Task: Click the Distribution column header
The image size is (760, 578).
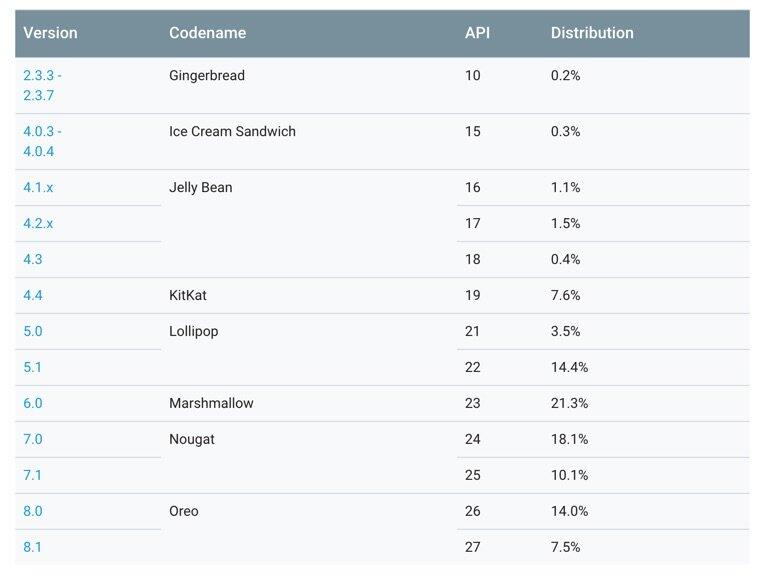Action: (x=592, y=33)
